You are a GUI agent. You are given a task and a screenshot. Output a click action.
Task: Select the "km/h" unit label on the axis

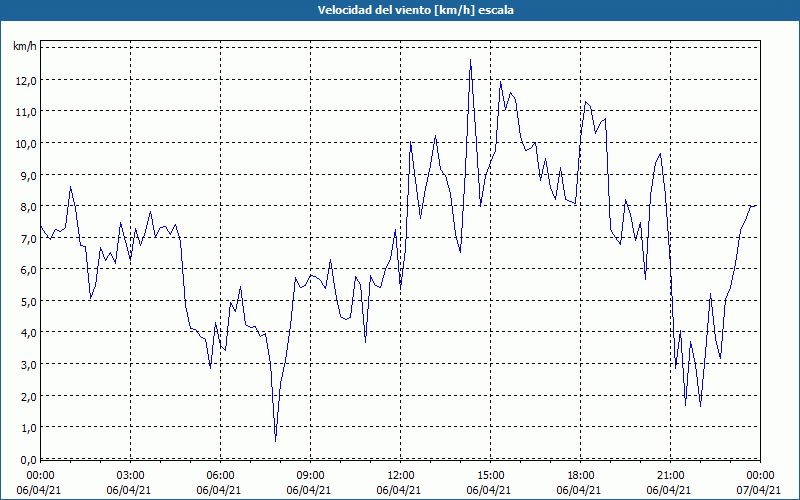[24, 47]
